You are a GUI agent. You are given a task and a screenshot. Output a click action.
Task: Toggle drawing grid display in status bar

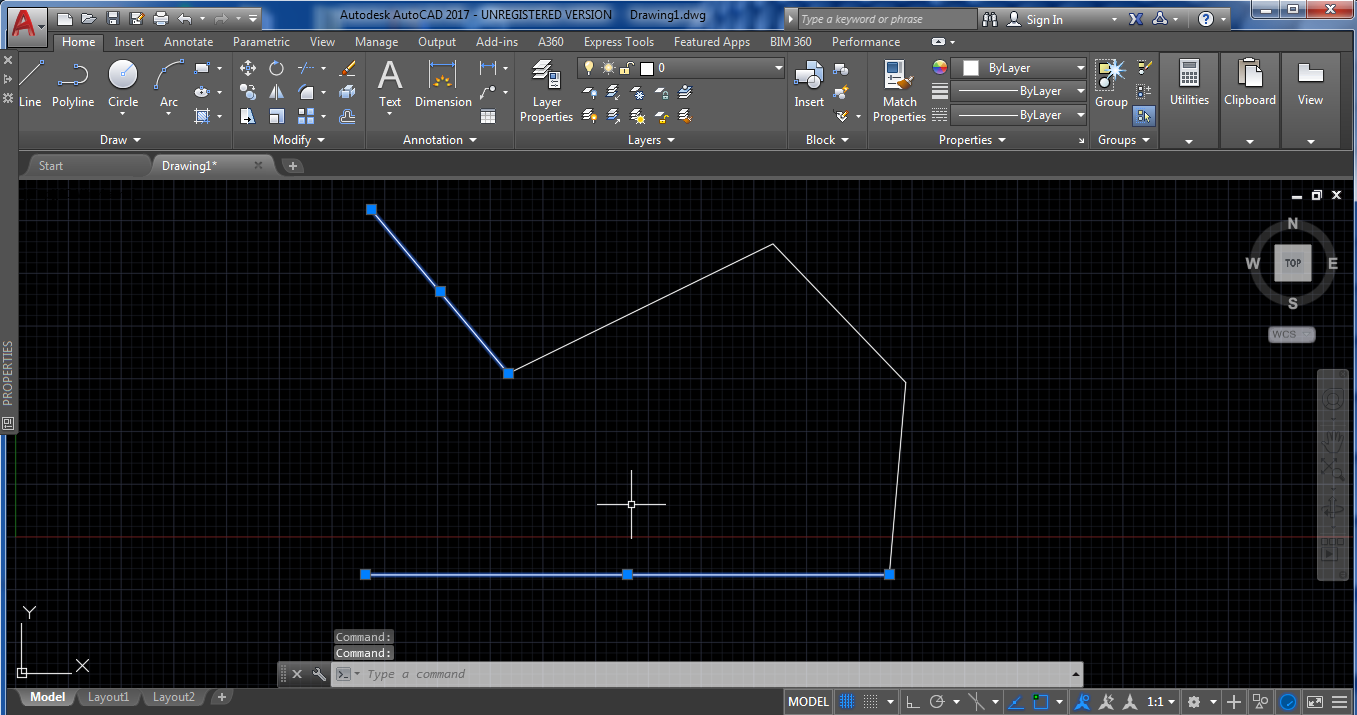(847, 701)
